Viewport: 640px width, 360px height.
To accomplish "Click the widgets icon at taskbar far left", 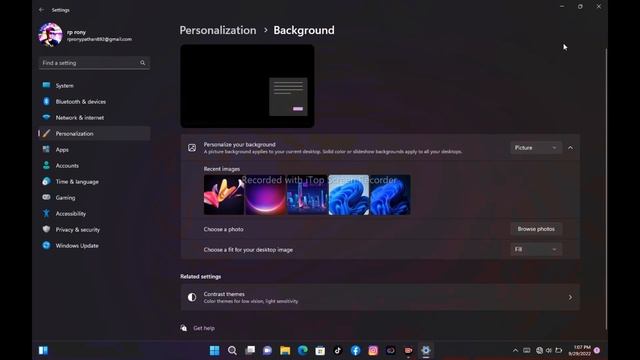I will point(43,350).
